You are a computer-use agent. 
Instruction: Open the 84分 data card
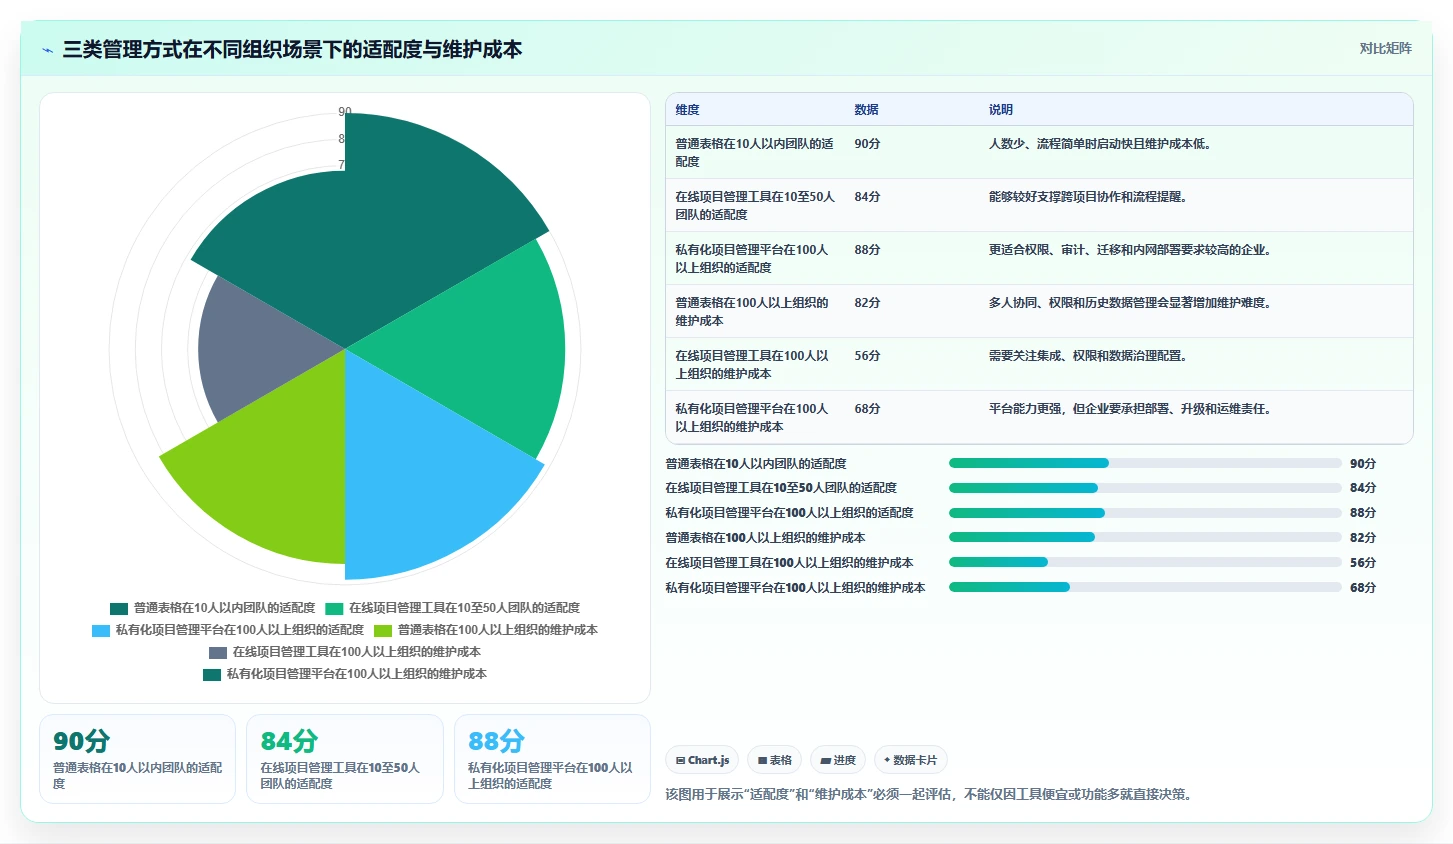(x=345, y=759)
